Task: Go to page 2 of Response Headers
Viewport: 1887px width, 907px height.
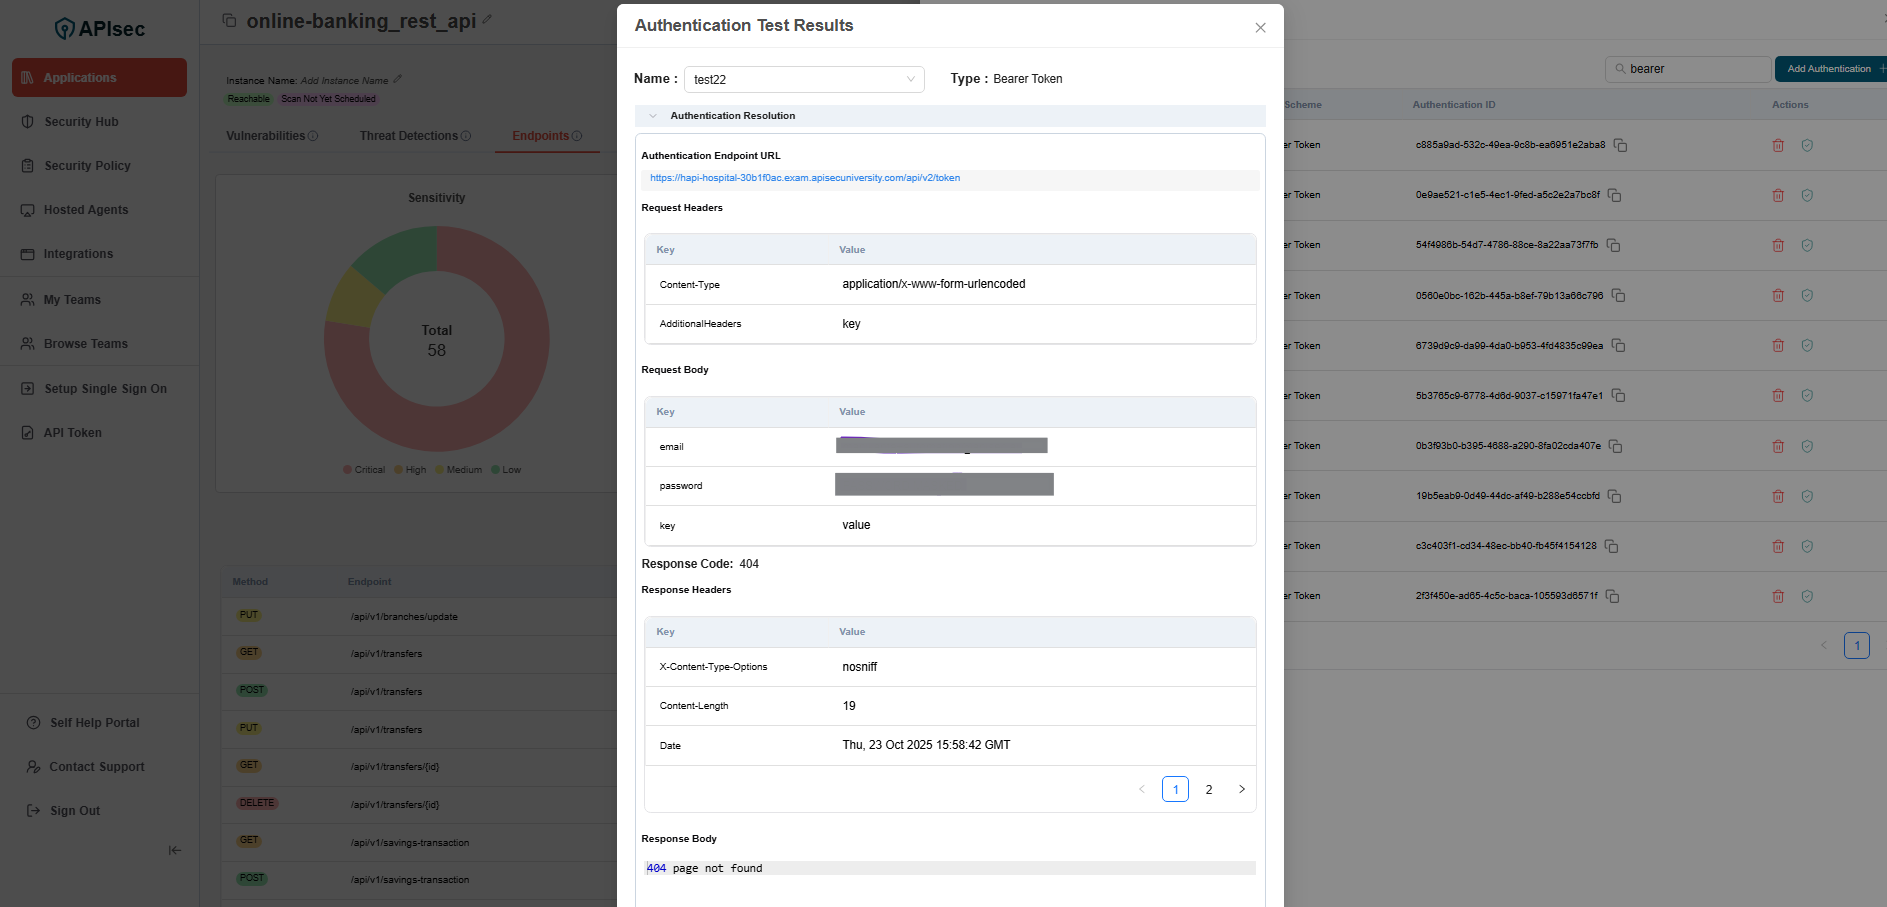Action: 1209,789
